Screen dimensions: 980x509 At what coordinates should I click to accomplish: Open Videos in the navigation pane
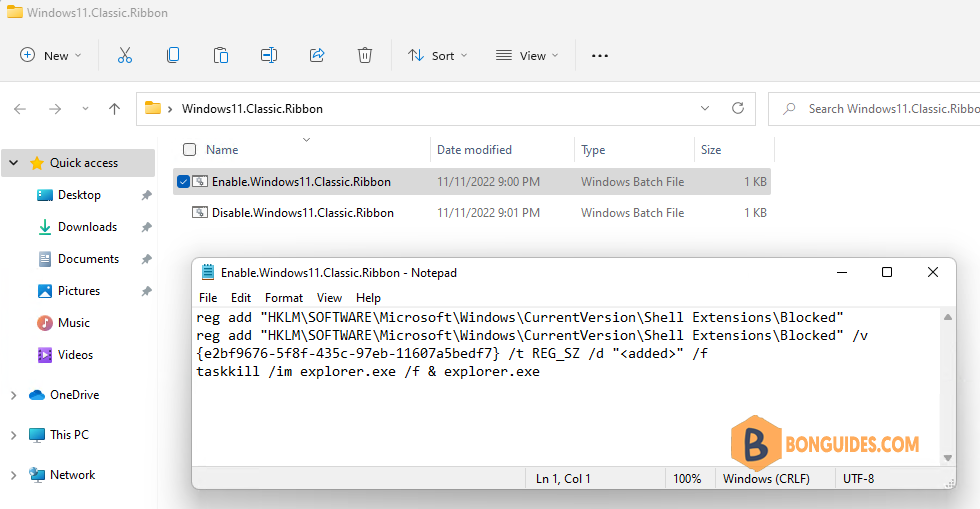75,355
